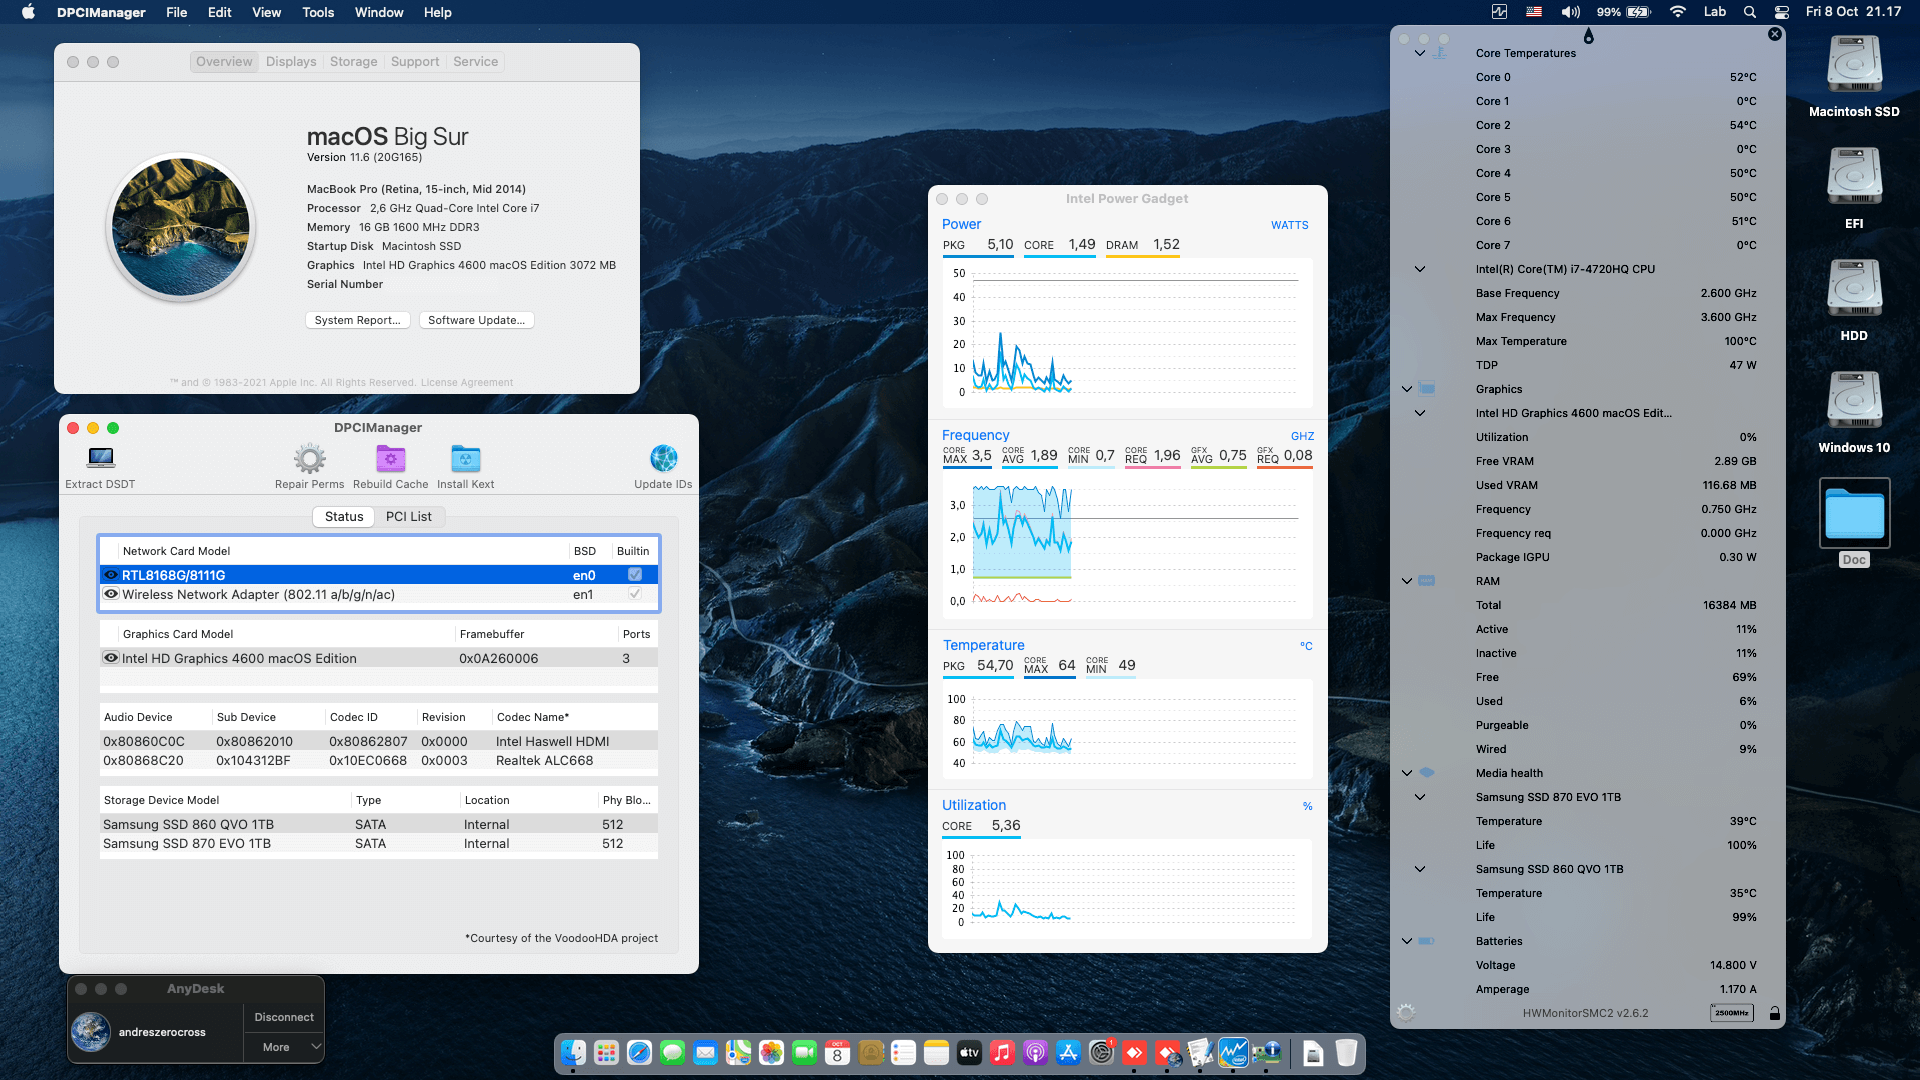Click the lock icon in HWMonitorSMC2
The image size is (1920, 1080).
1775,1013
